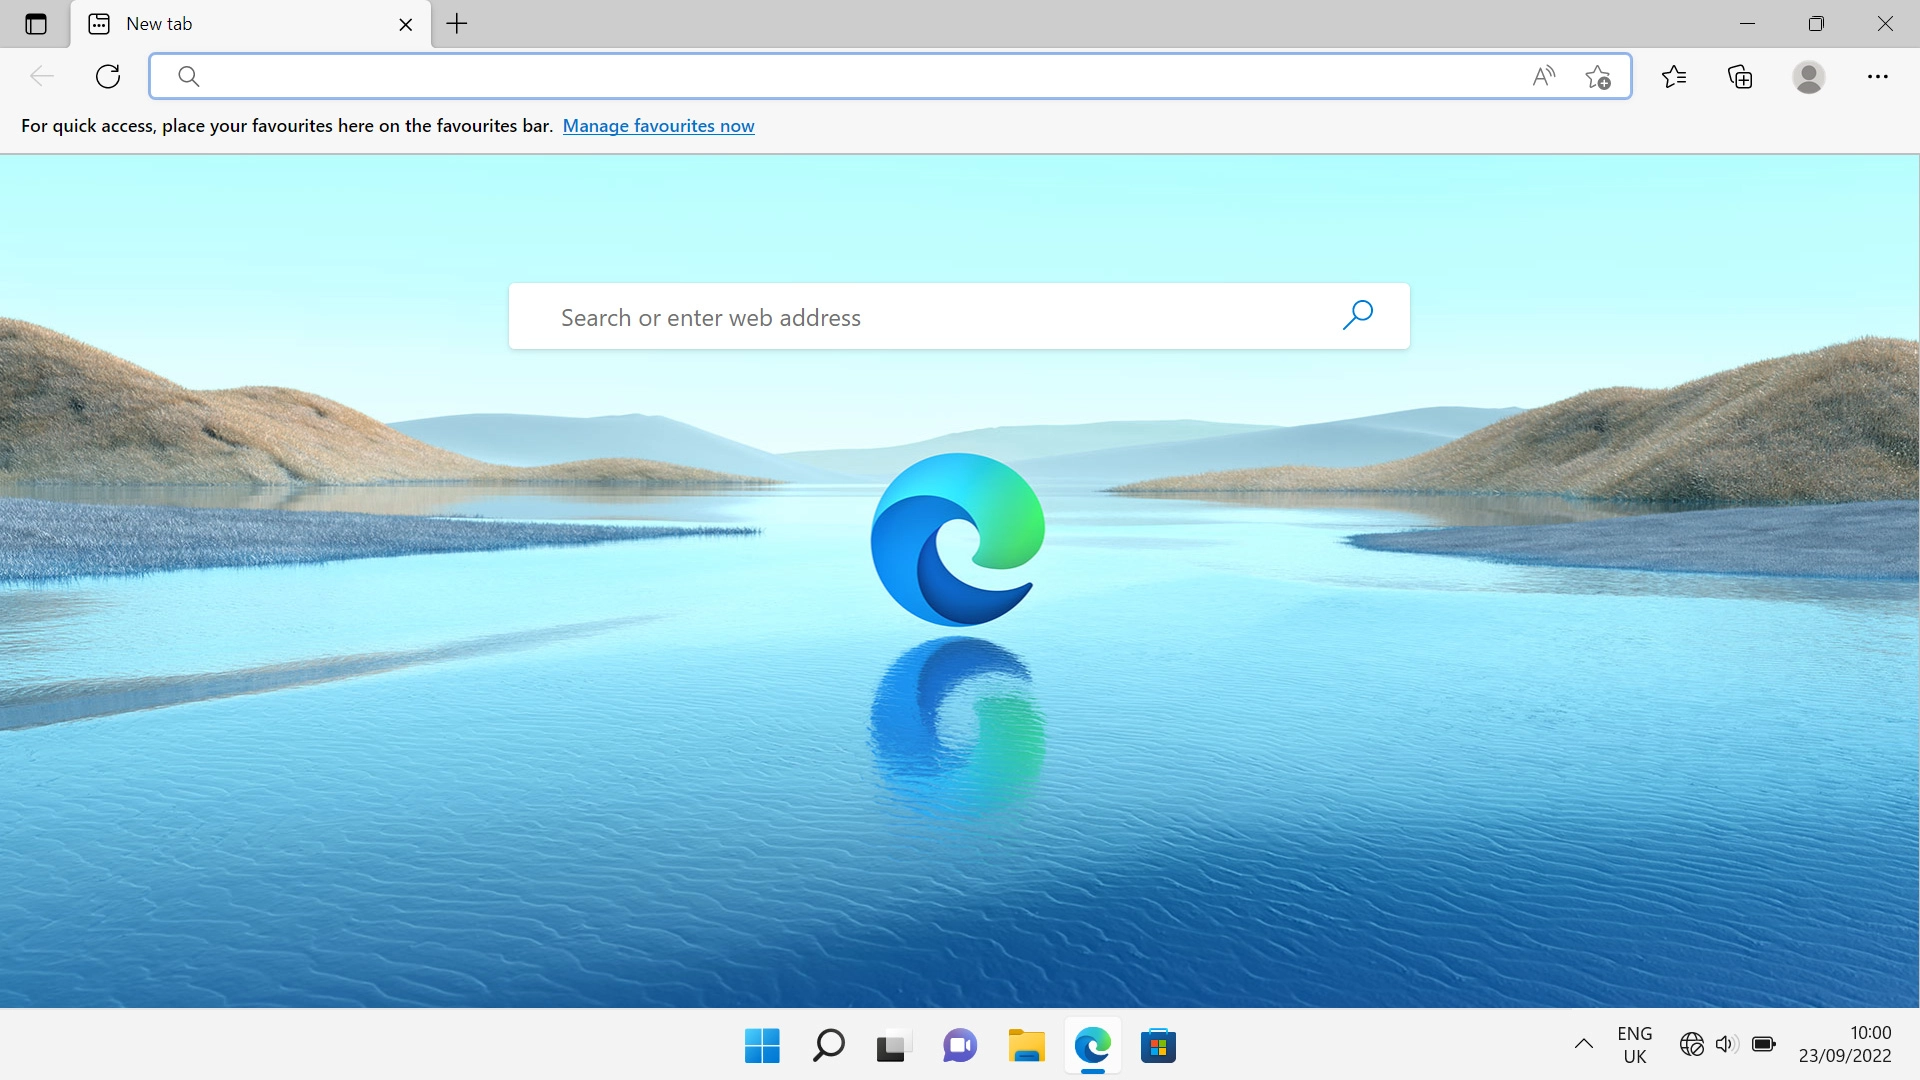The width and height of the screenshot is (1920, 1080).
Task: Open the ENG UK language switcher
Action: (1634, 1045)
